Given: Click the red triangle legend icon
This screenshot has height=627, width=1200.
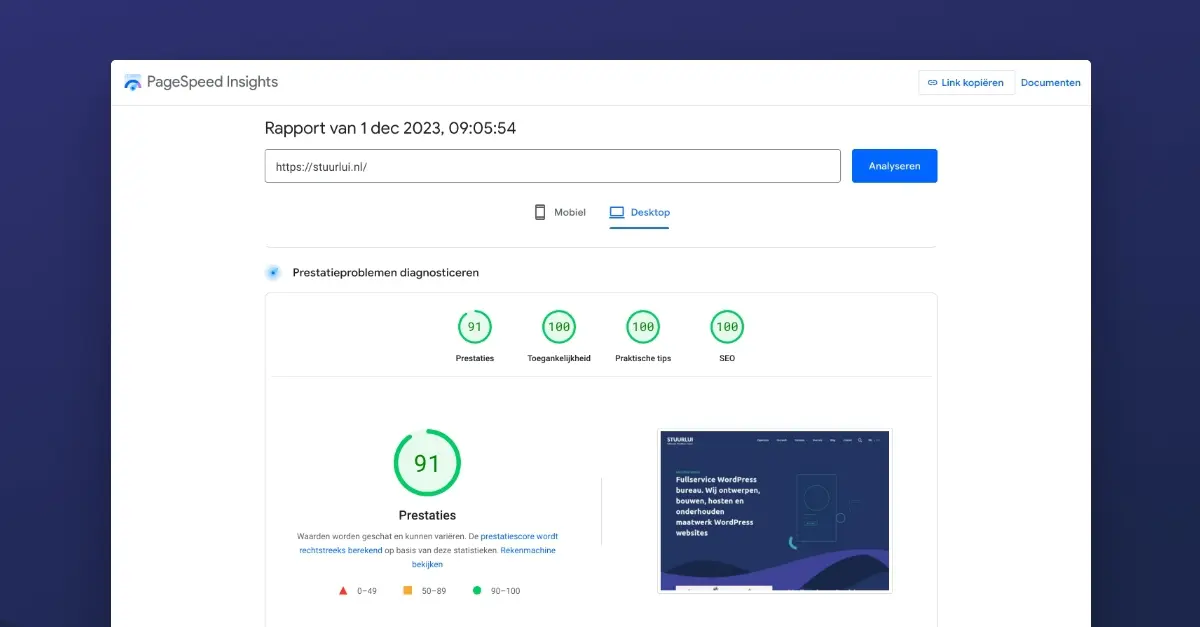Looking at the screenshot, I should point(342,590).
